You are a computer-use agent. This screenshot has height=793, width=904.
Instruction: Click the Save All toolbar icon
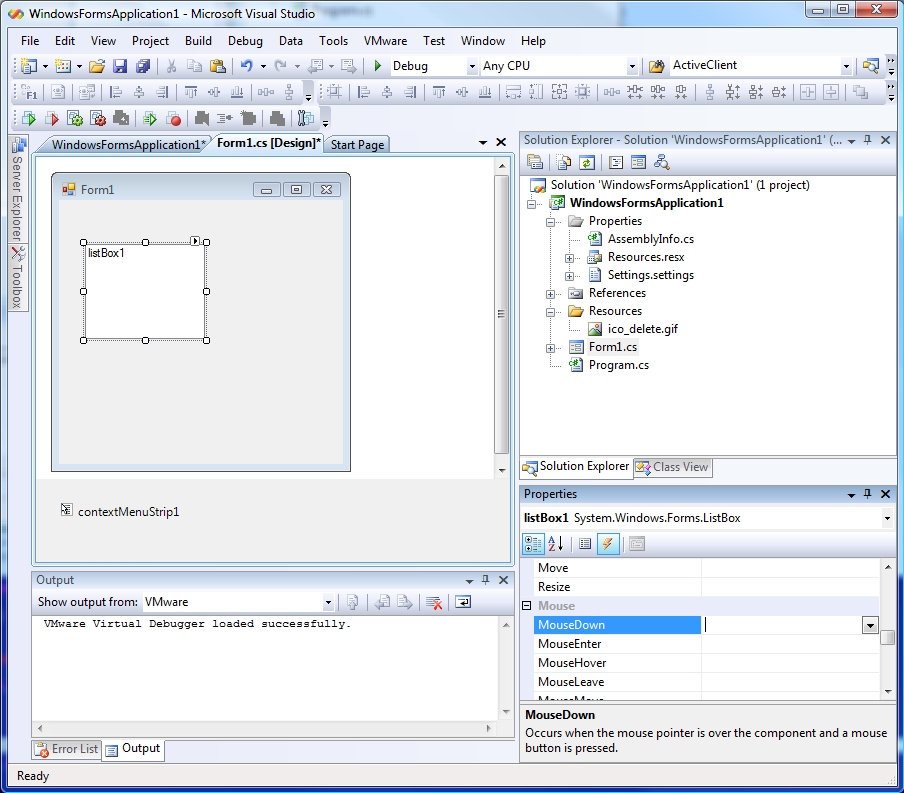tap(142, 66)
